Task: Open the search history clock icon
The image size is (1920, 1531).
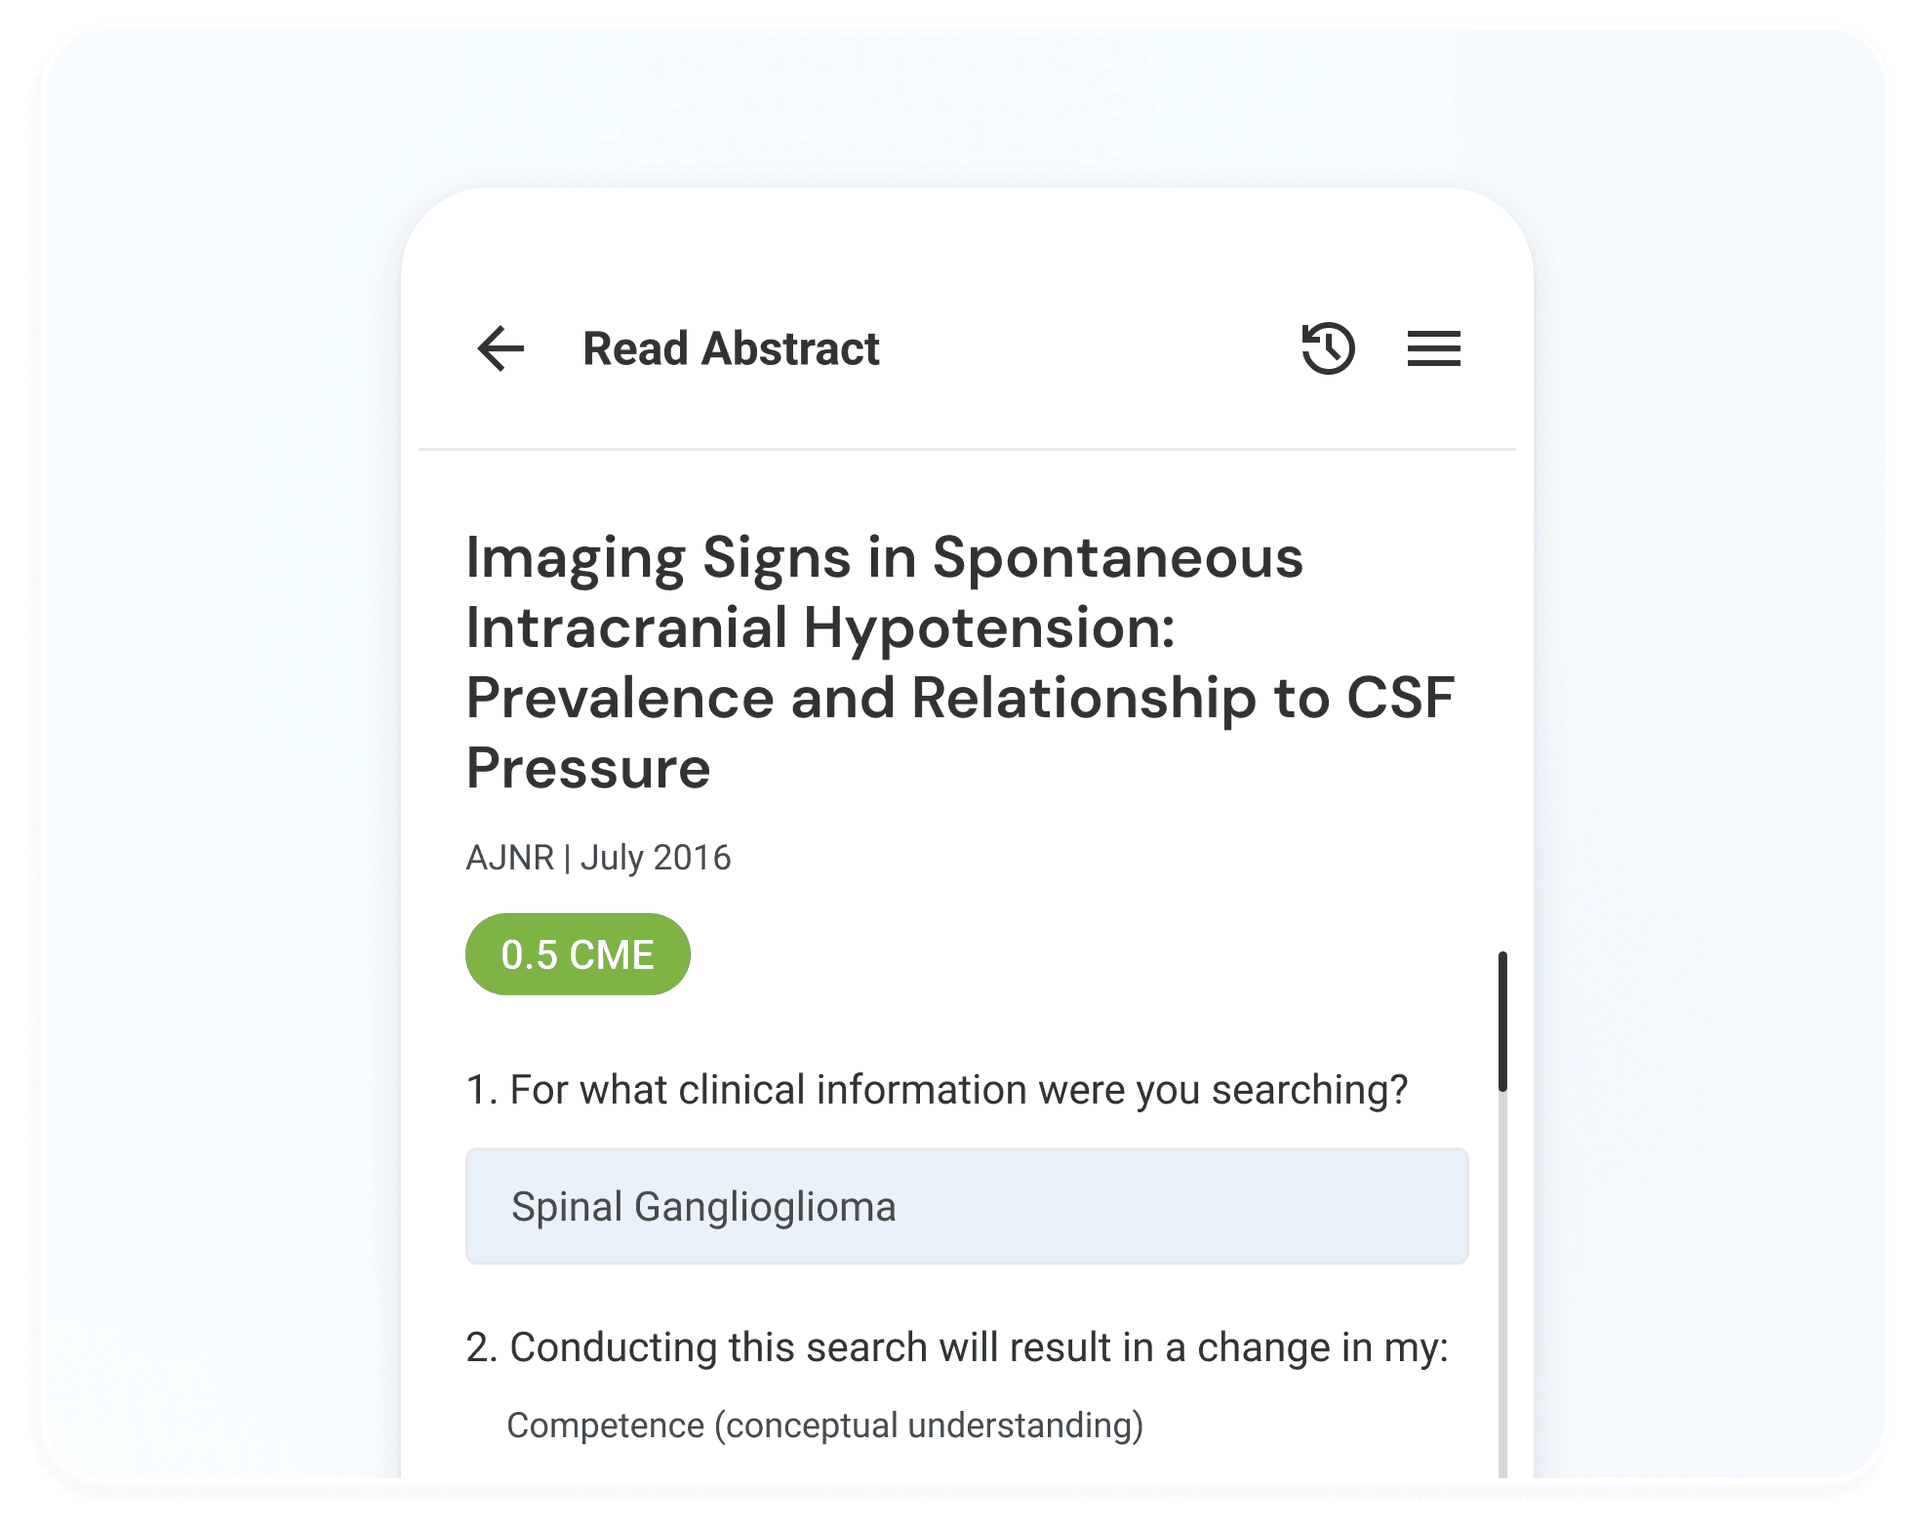Action: pyautogui.click(x=1327, y=349)
